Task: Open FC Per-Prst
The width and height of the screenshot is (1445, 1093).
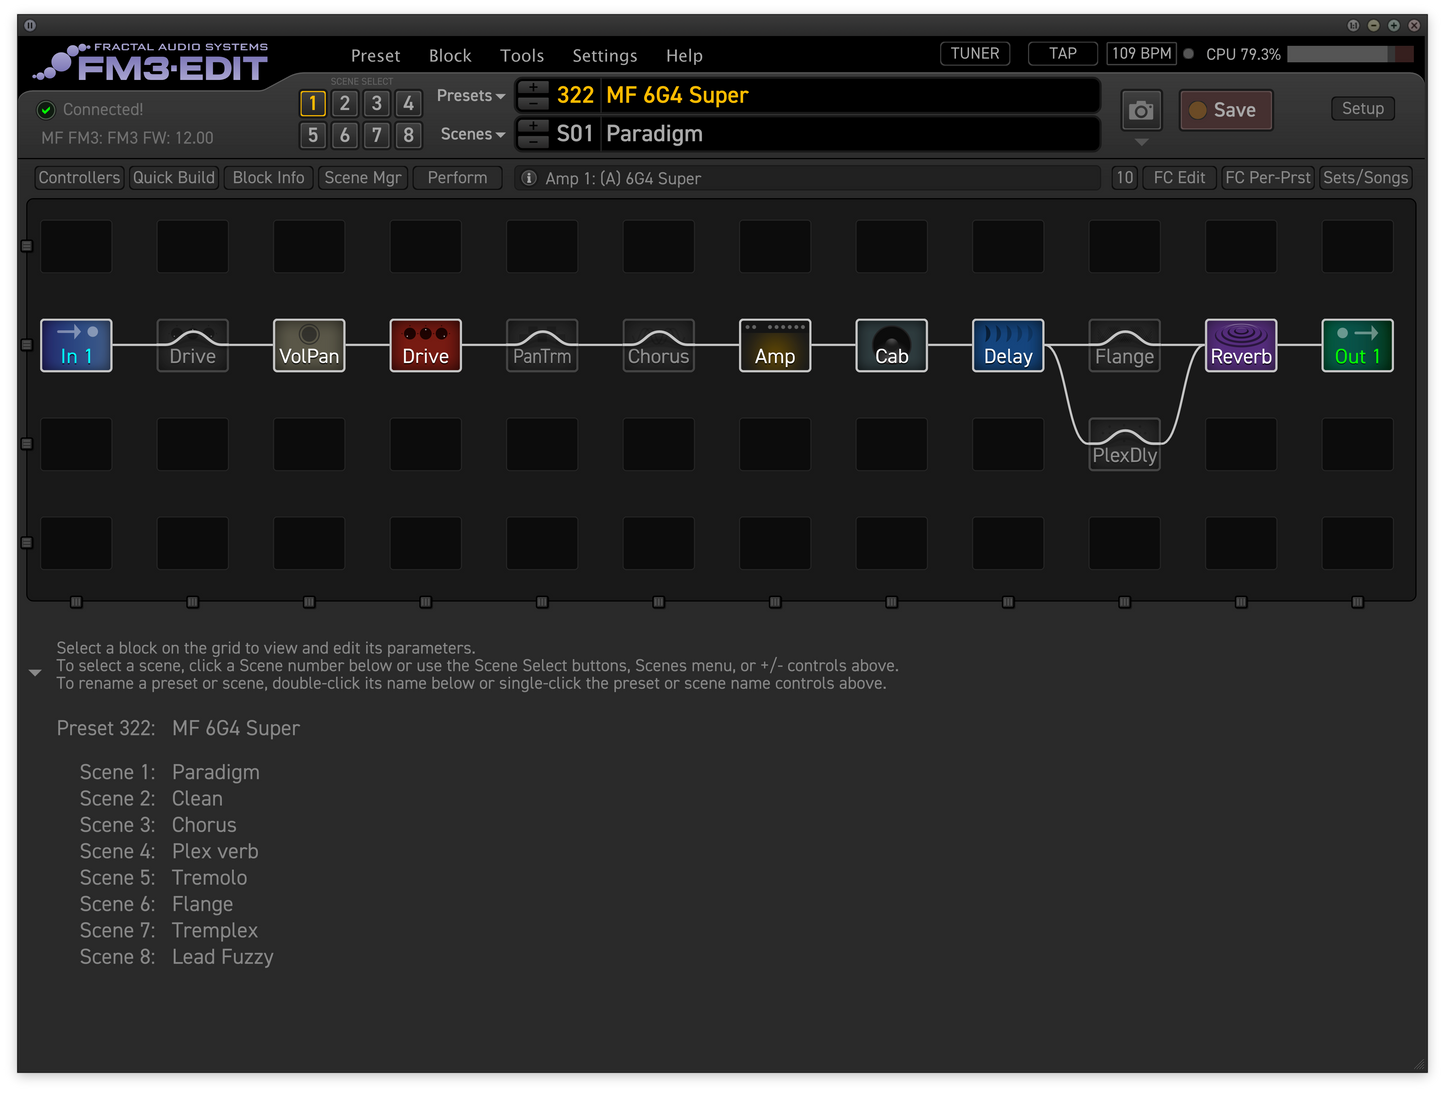Action: pos(1268,178)
